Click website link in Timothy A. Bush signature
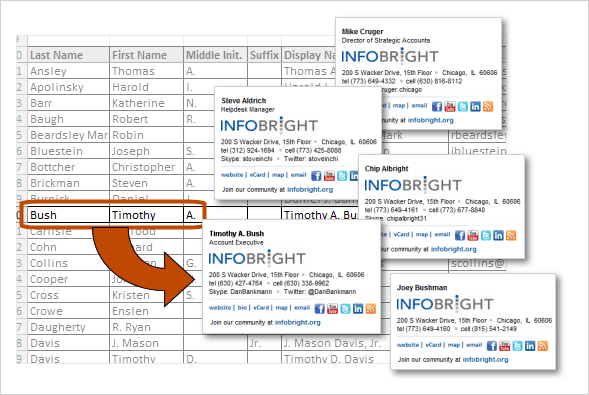This screenshot has height=395, width=589. pos(220,308)
